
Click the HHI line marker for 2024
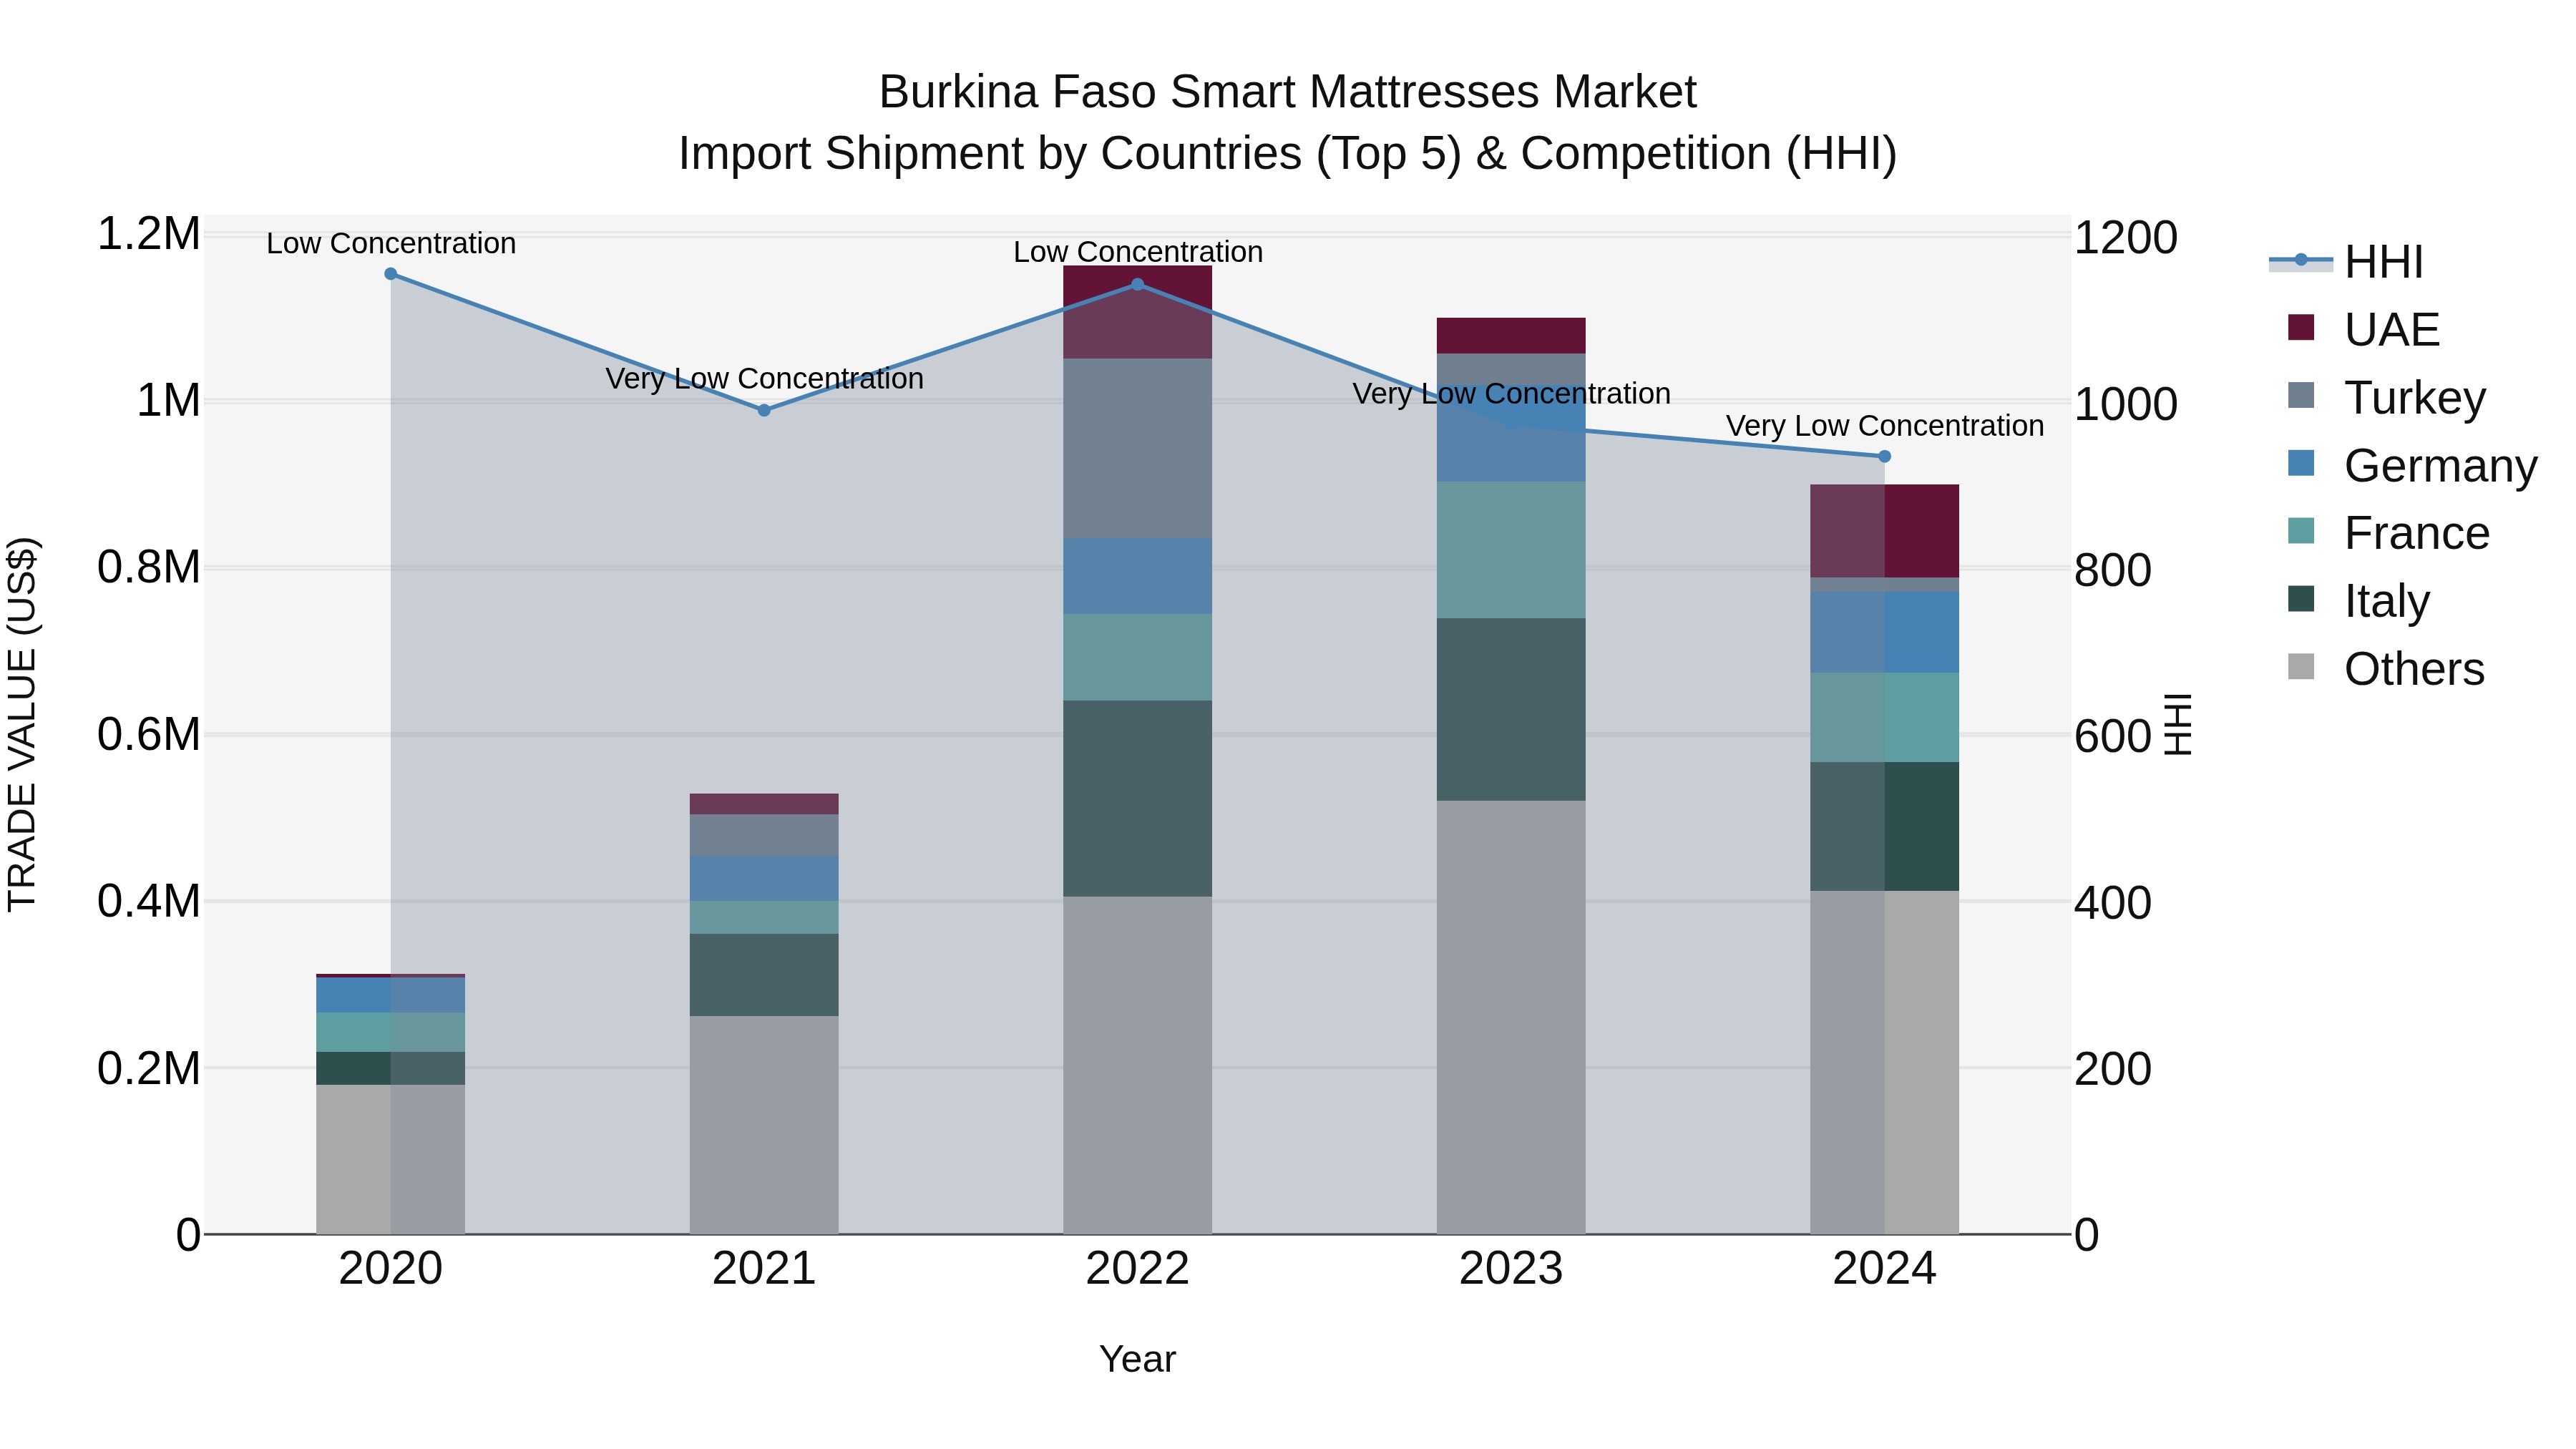pyautogui.click(x=1884, y=456)
